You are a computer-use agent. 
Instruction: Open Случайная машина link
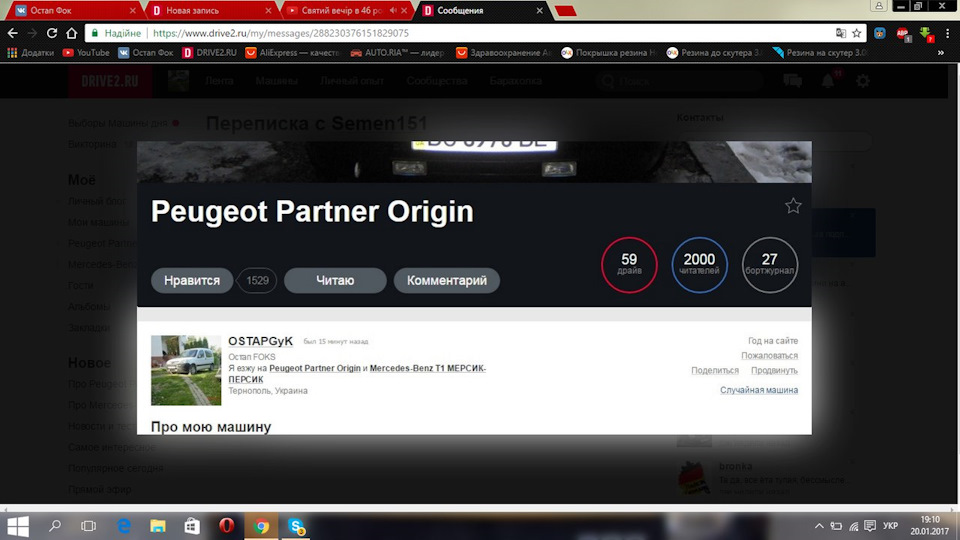759,390
